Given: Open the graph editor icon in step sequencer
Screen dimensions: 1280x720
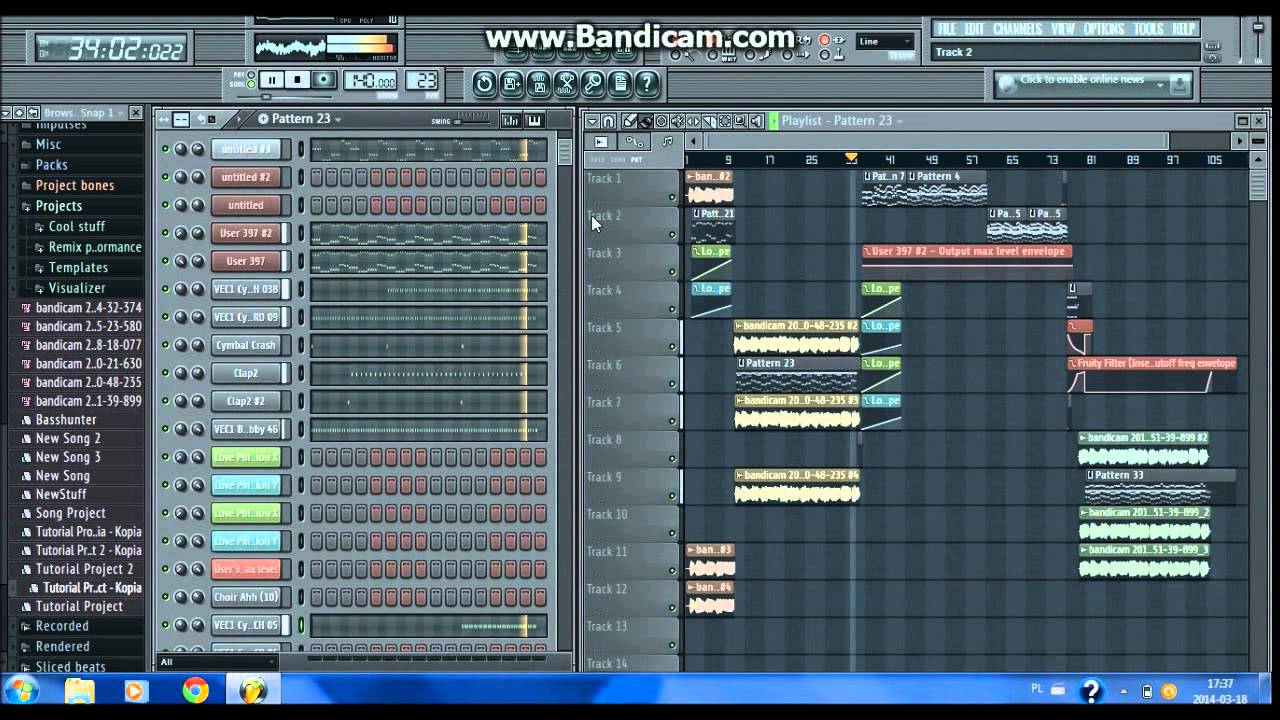Looking at the screenshot, I should tap(511, 120).
